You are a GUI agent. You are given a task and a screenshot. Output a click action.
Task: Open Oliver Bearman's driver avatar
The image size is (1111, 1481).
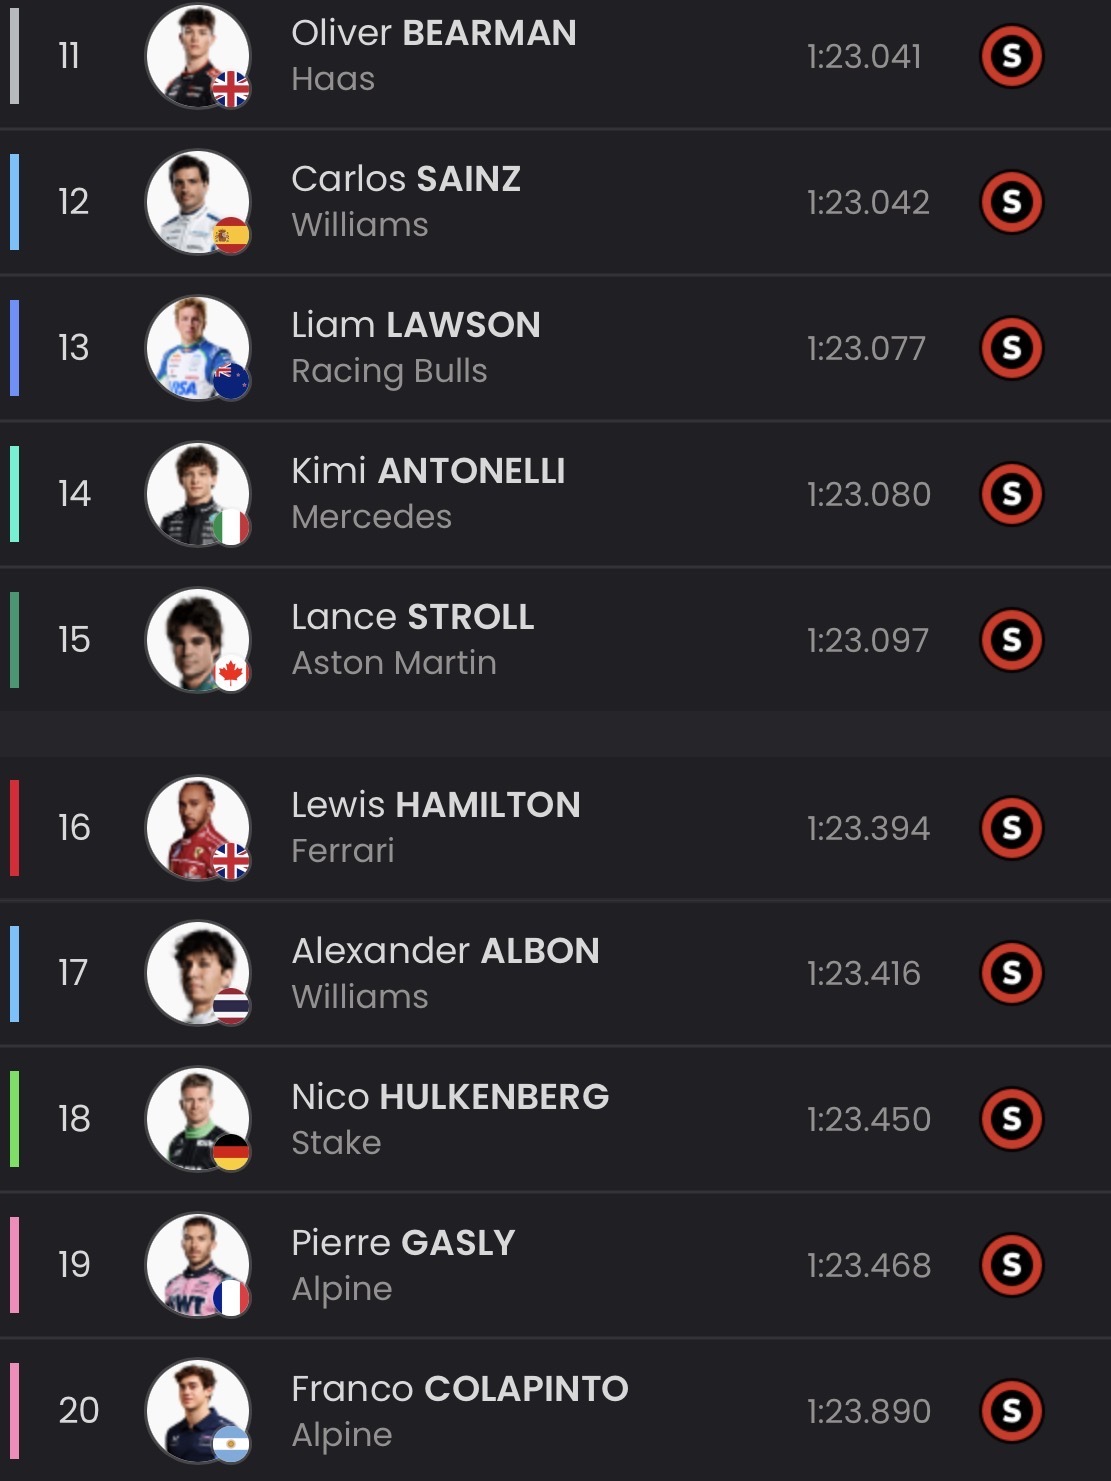(x=197, y=56)
